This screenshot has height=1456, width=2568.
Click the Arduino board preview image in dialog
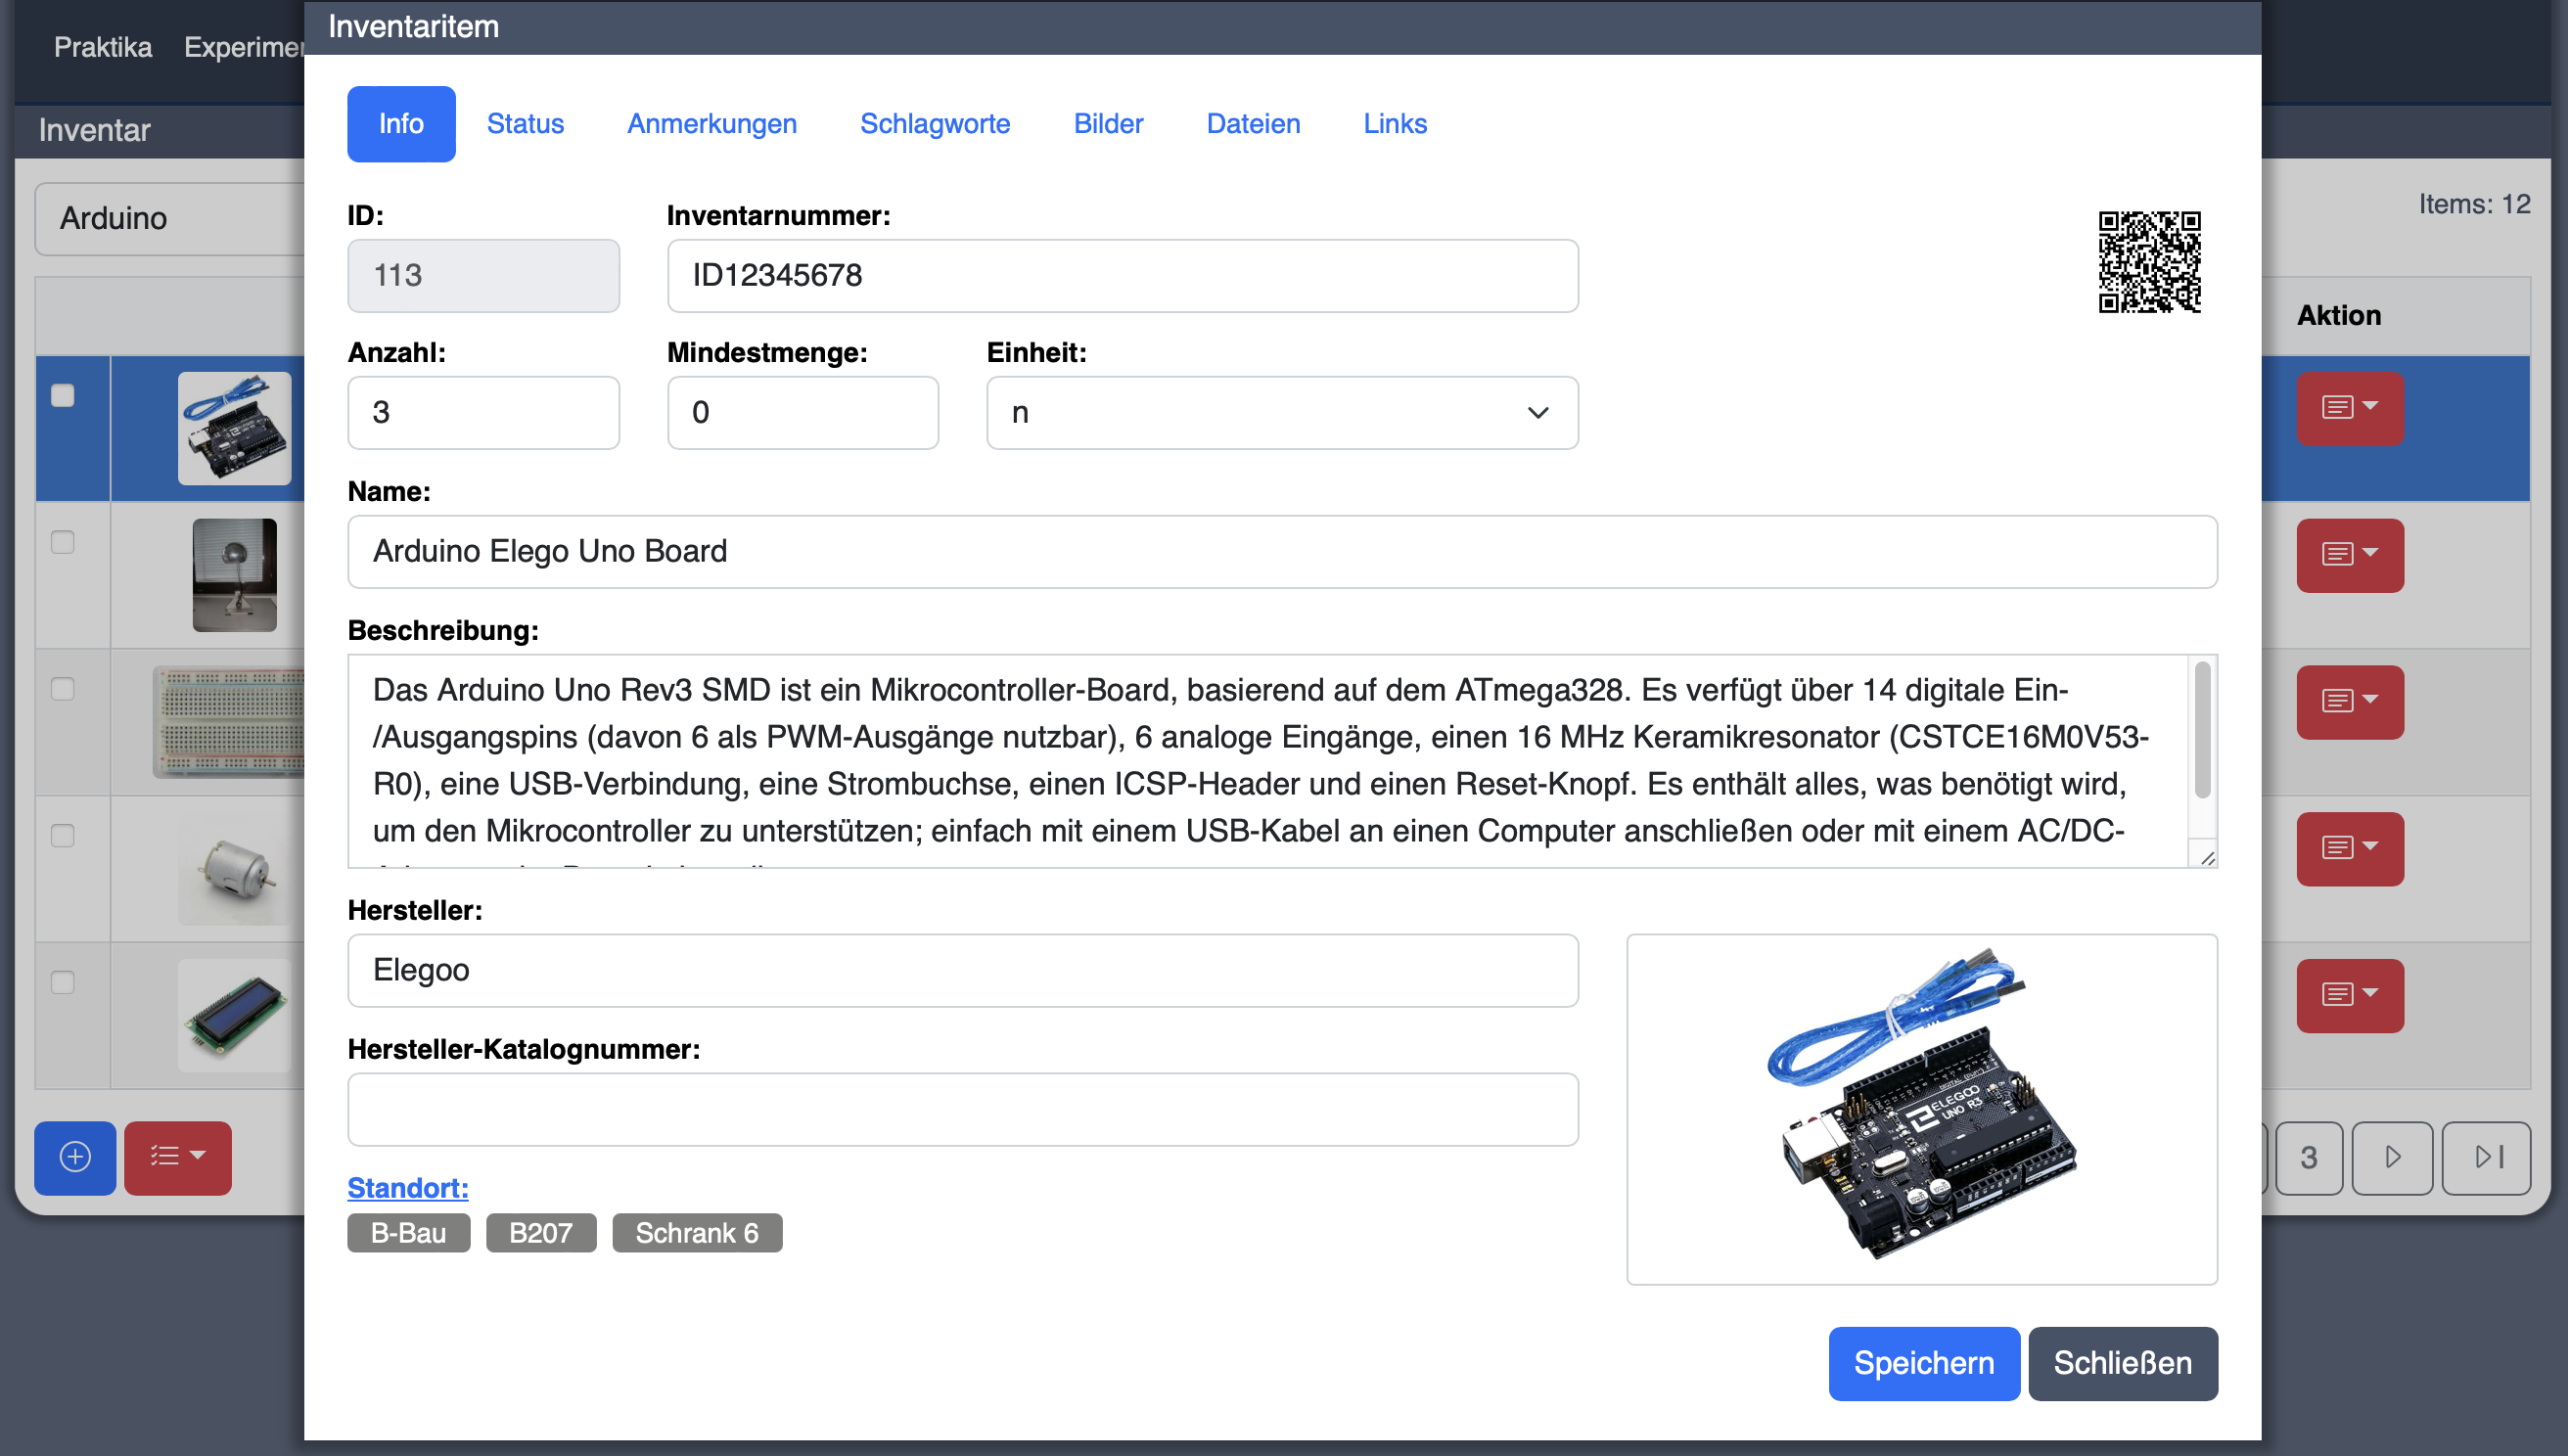pyautogui.click(x=1922, y=1109)
